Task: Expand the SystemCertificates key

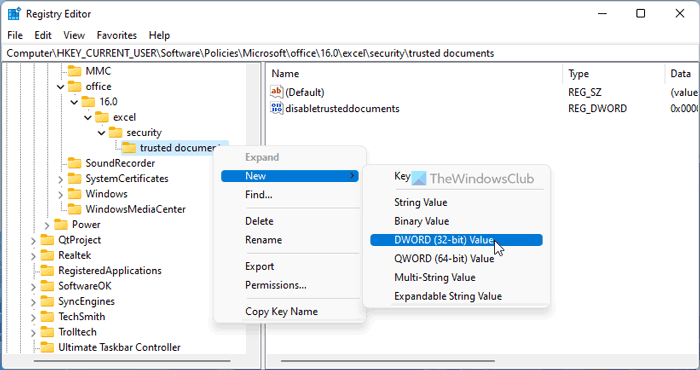Action: click(61, 179)
